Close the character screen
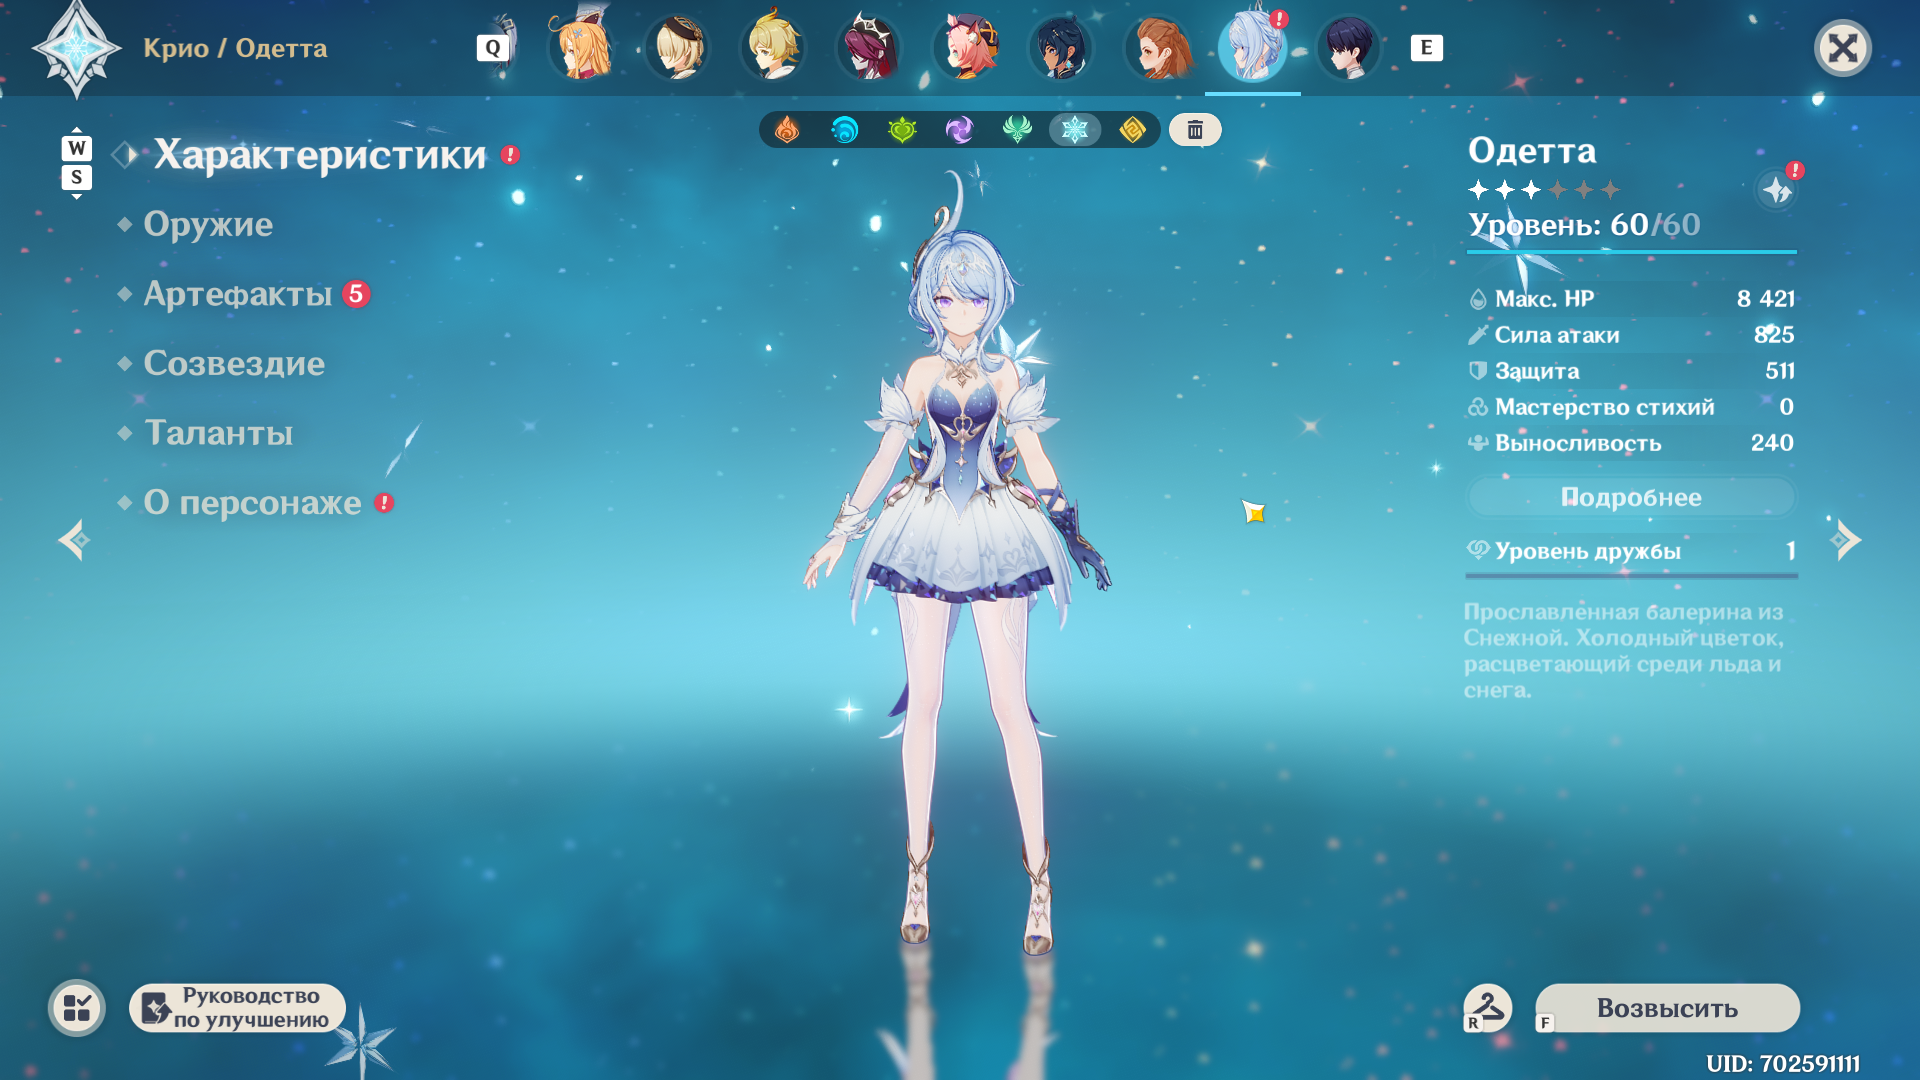This screenshot has height=1080, width=1920. (1843, 48)
